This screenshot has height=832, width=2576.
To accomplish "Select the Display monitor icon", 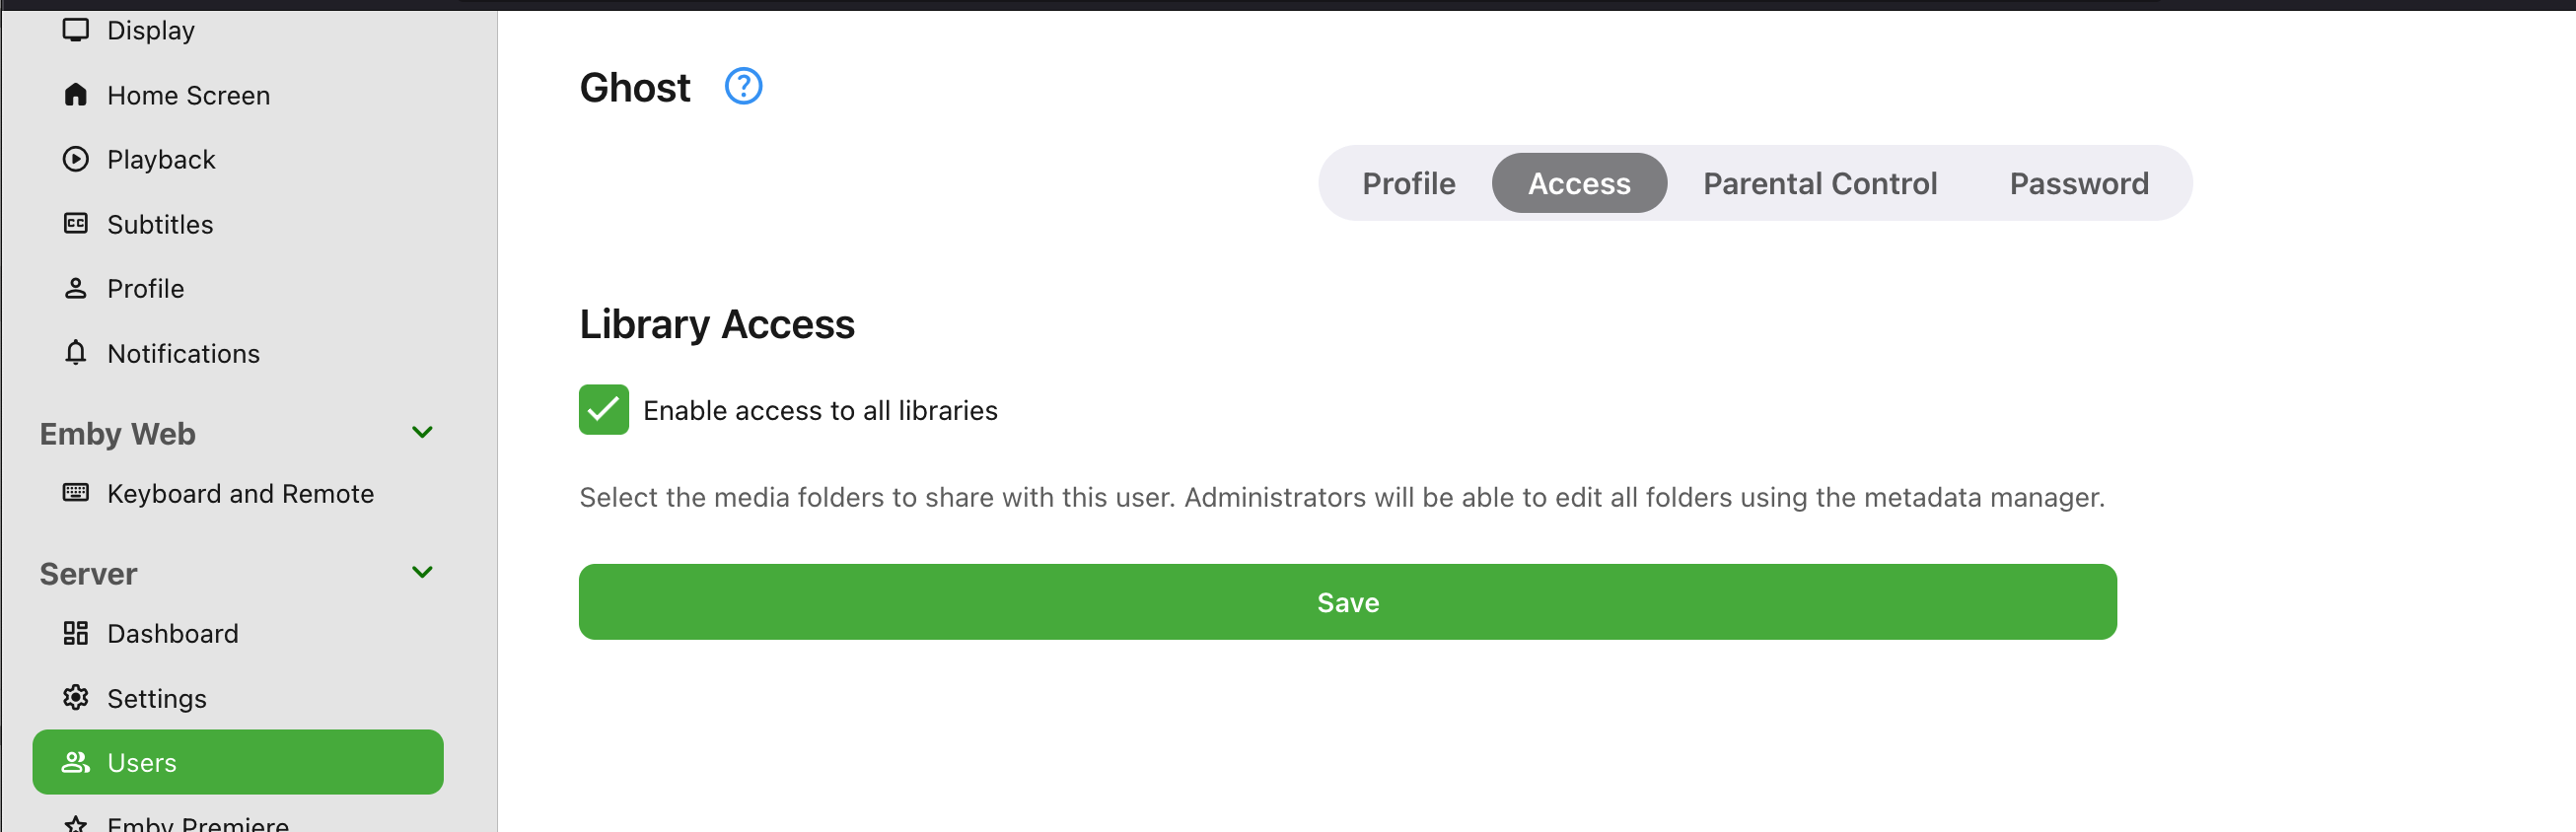I will click(x=76, y=29).
